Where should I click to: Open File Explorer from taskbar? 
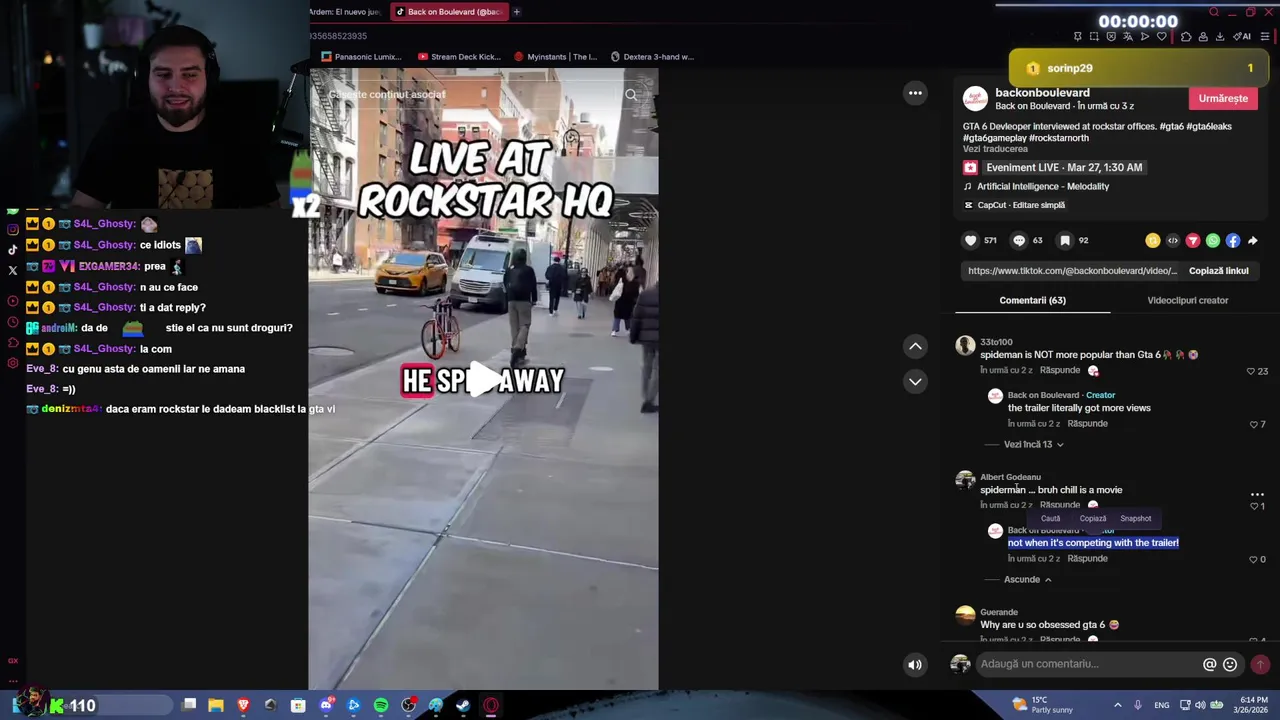pyautogui.click(x=215, y=705)
